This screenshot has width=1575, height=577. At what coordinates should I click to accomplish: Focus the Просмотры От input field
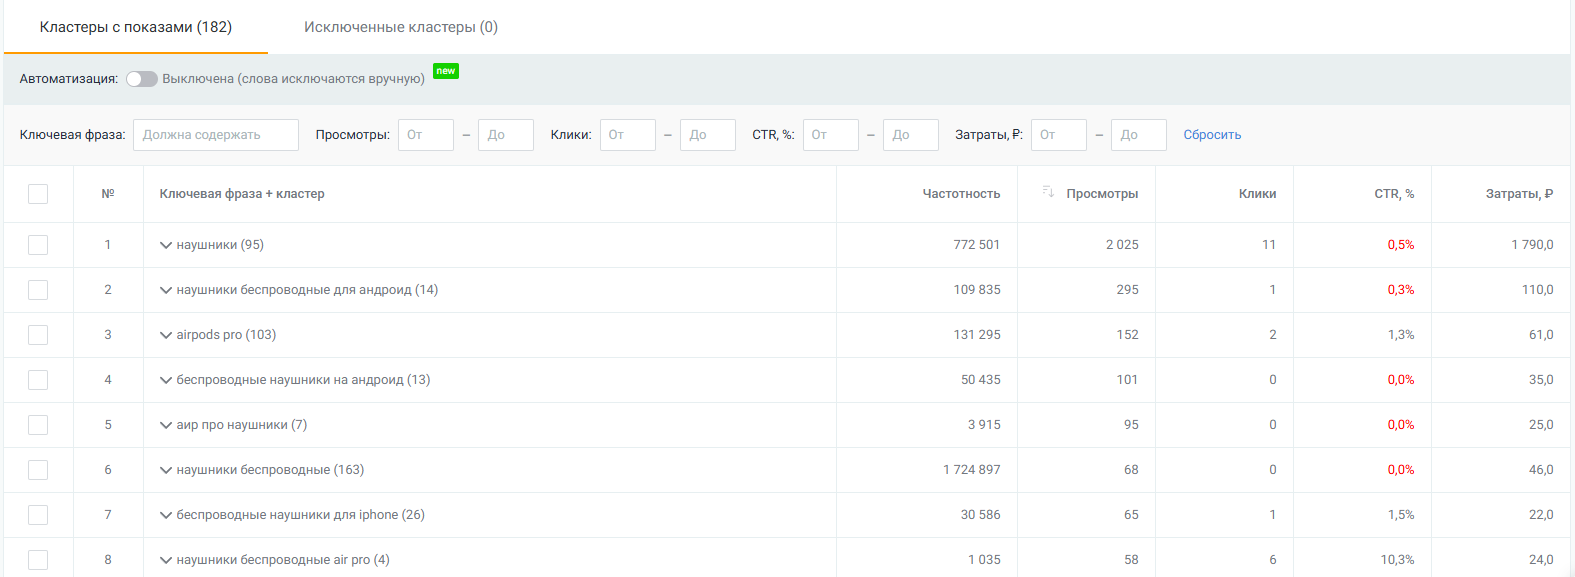426,135
